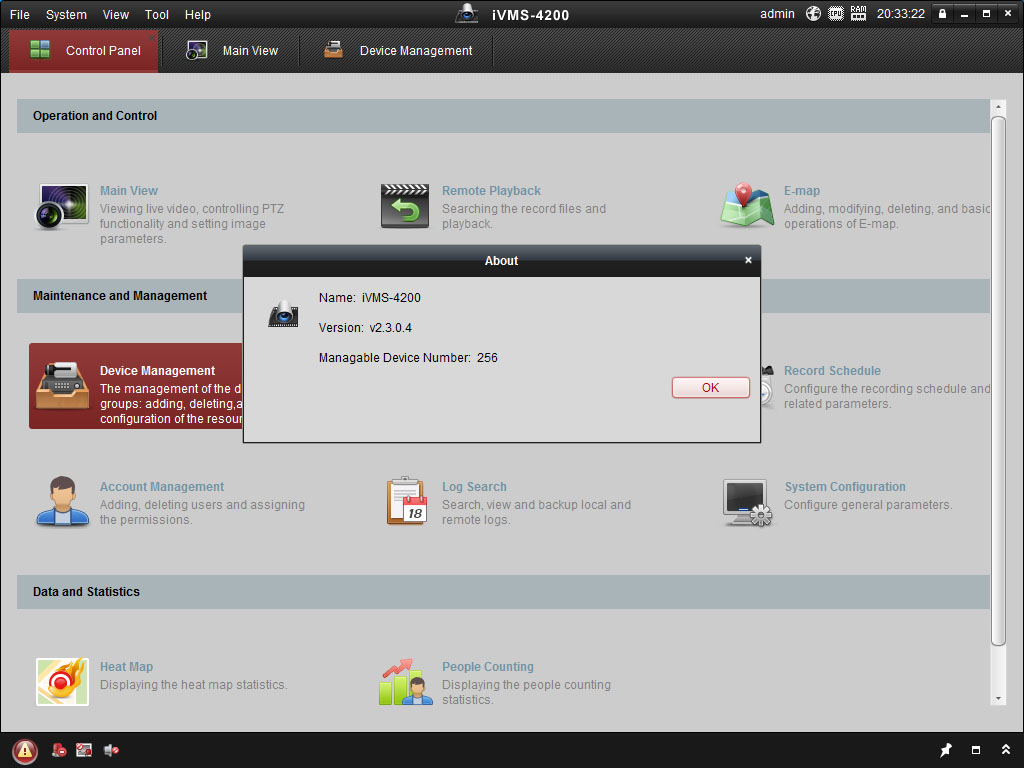Click the lock icon in title bar
Screen dimensions: 1024x768
pos(942,14)
